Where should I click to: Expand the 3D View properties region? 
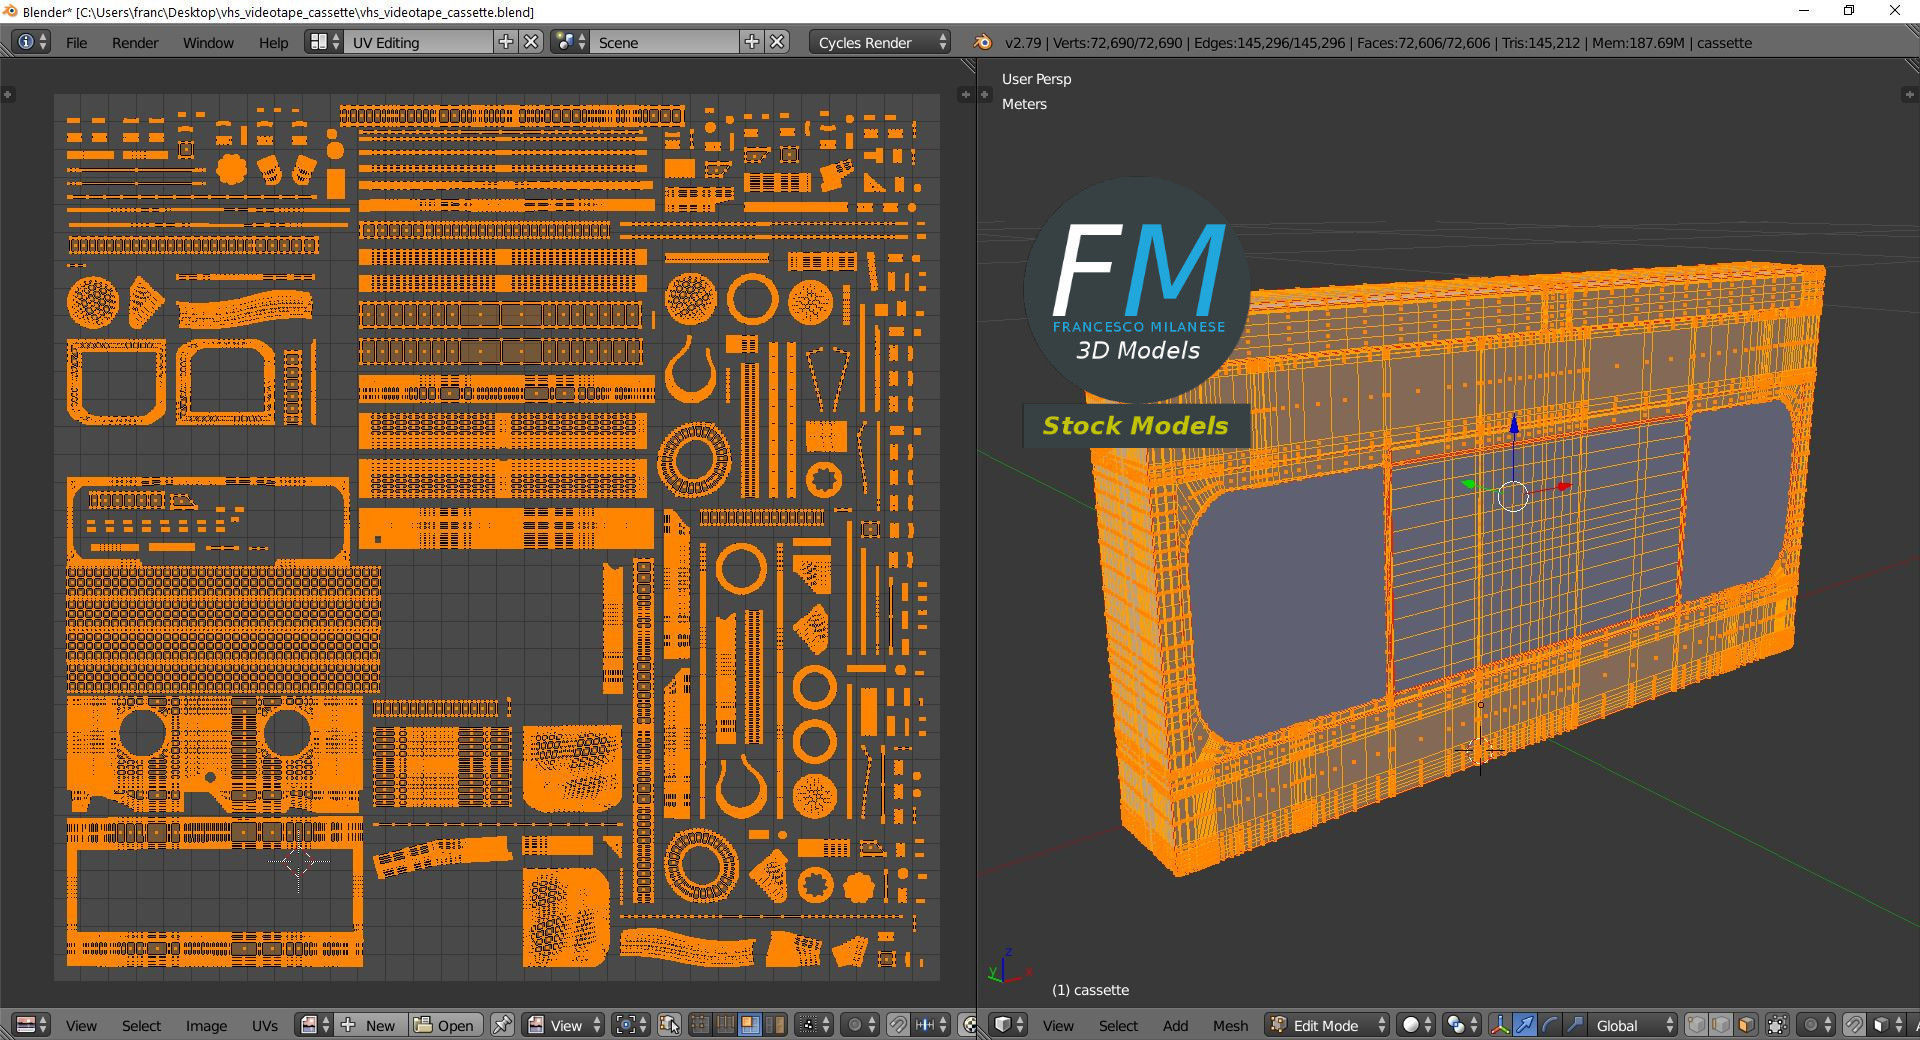(x=1909, y=94)
